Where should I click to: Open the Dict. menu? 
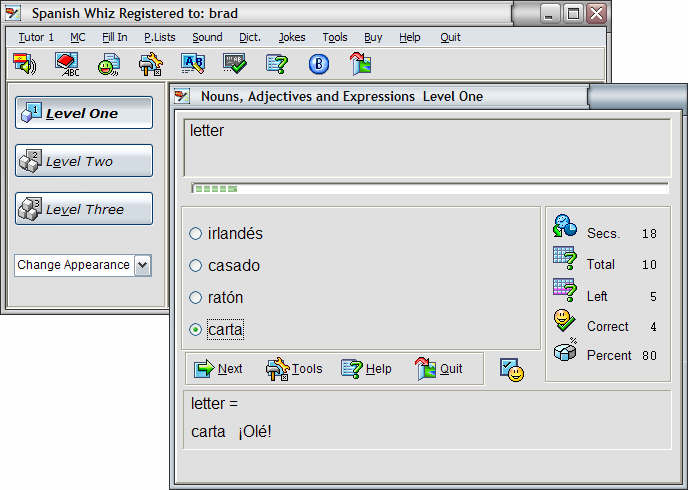pyautogui.click(x=250, y=37)
